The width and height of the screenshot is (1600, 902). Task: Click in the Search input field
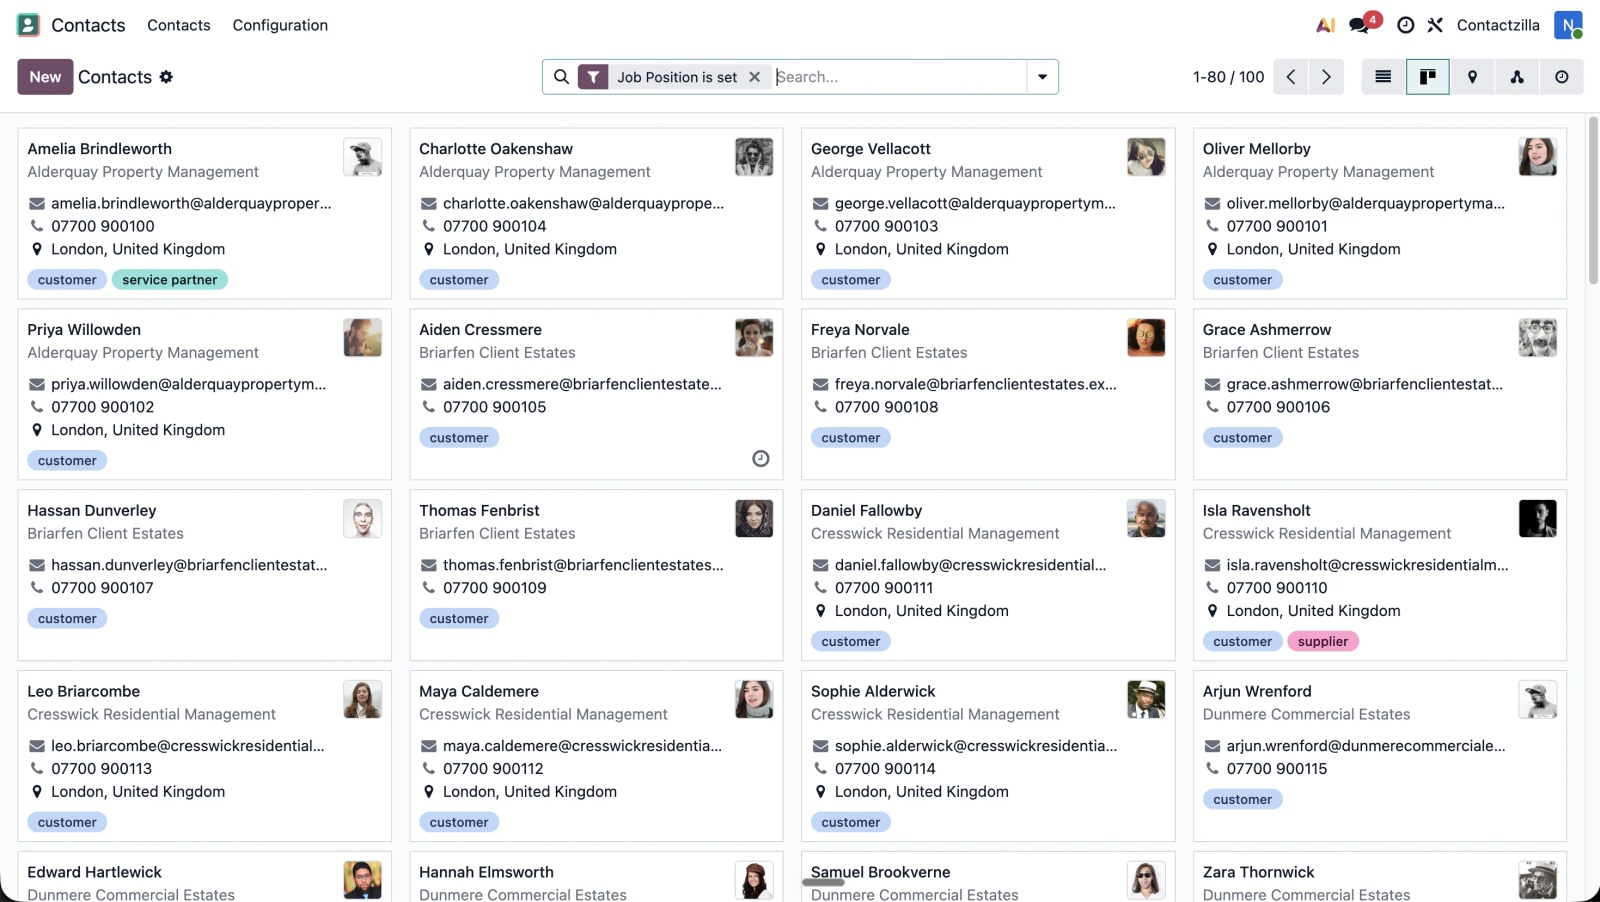tap(900, 77)
